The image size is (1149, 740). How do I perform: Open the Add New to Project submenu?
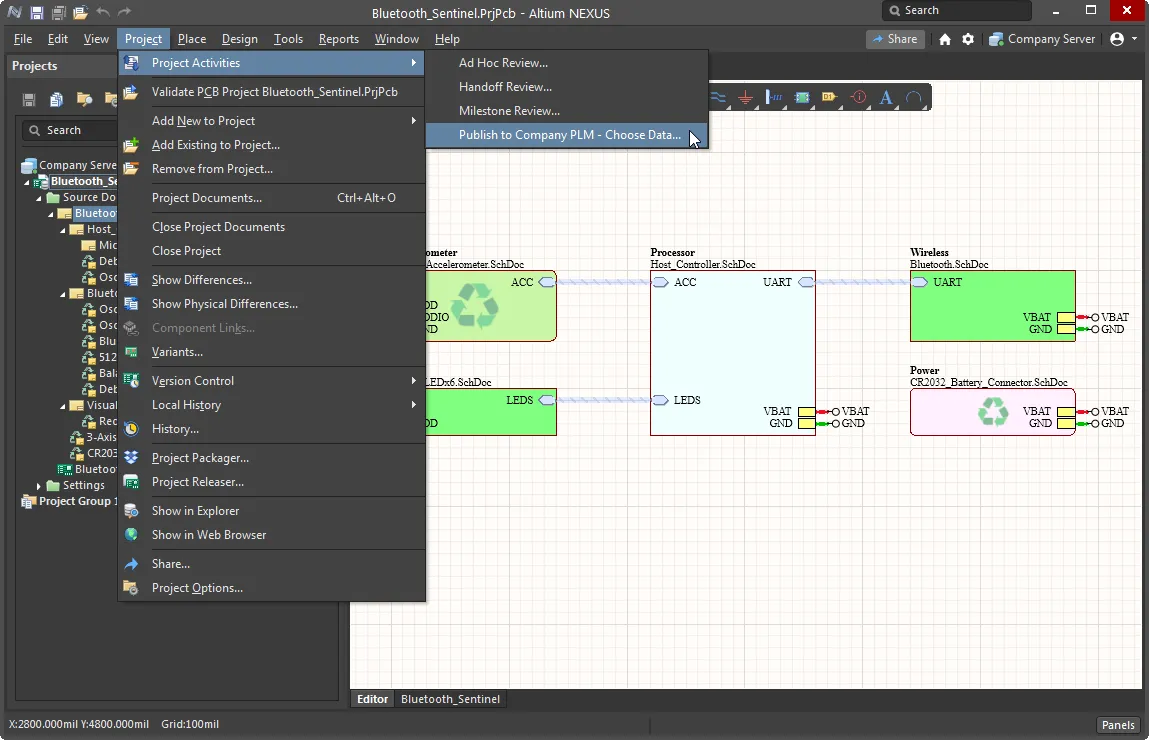pos(272,121)
